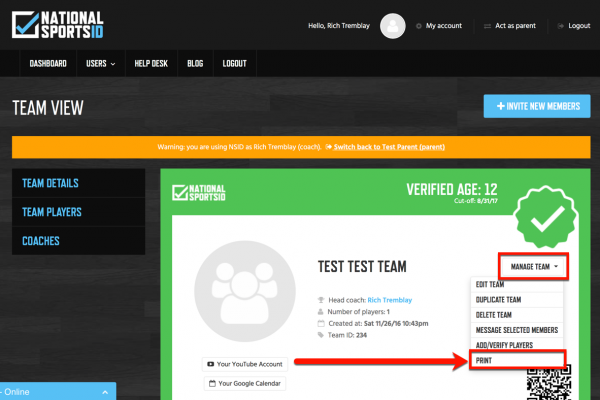Click 'Verified Age: 12' text
This screenshot has height=400, width=600.
[452, 189]
